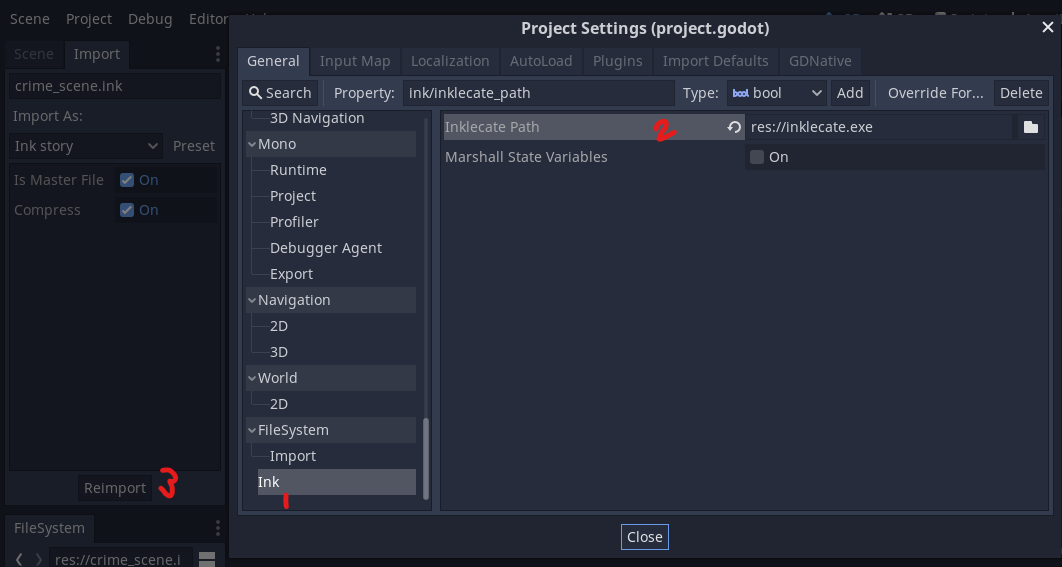The image size is (1062, 567).
Task: Click the settings tree vertical scrollbar
Action: coord(426,459)
